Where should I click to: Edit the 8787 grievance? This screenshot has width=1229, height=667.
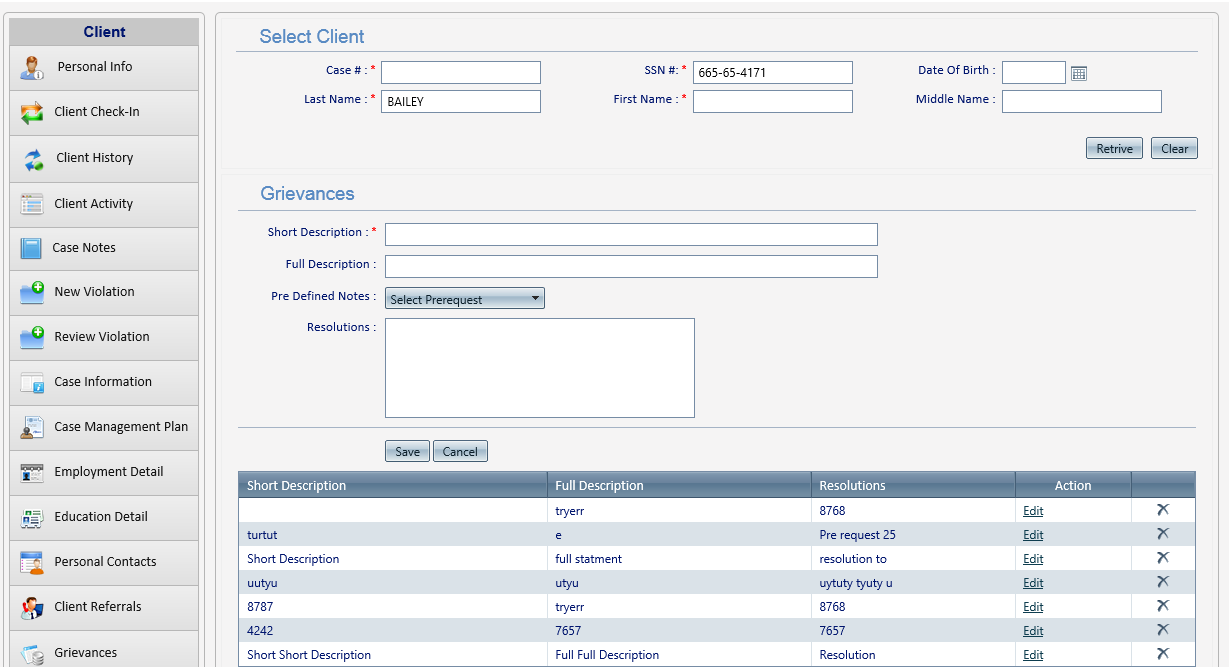click(x=1033, y=607)
